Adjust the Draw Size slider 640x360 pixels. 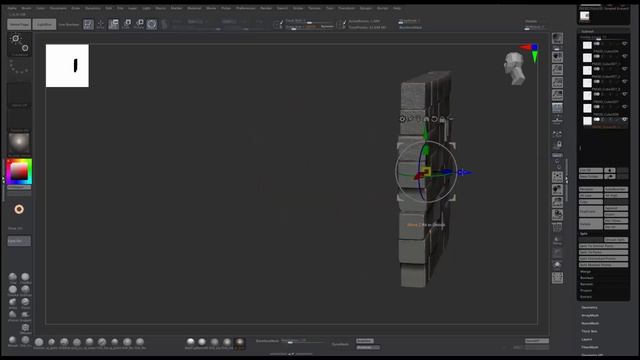(x=309, y=27)
